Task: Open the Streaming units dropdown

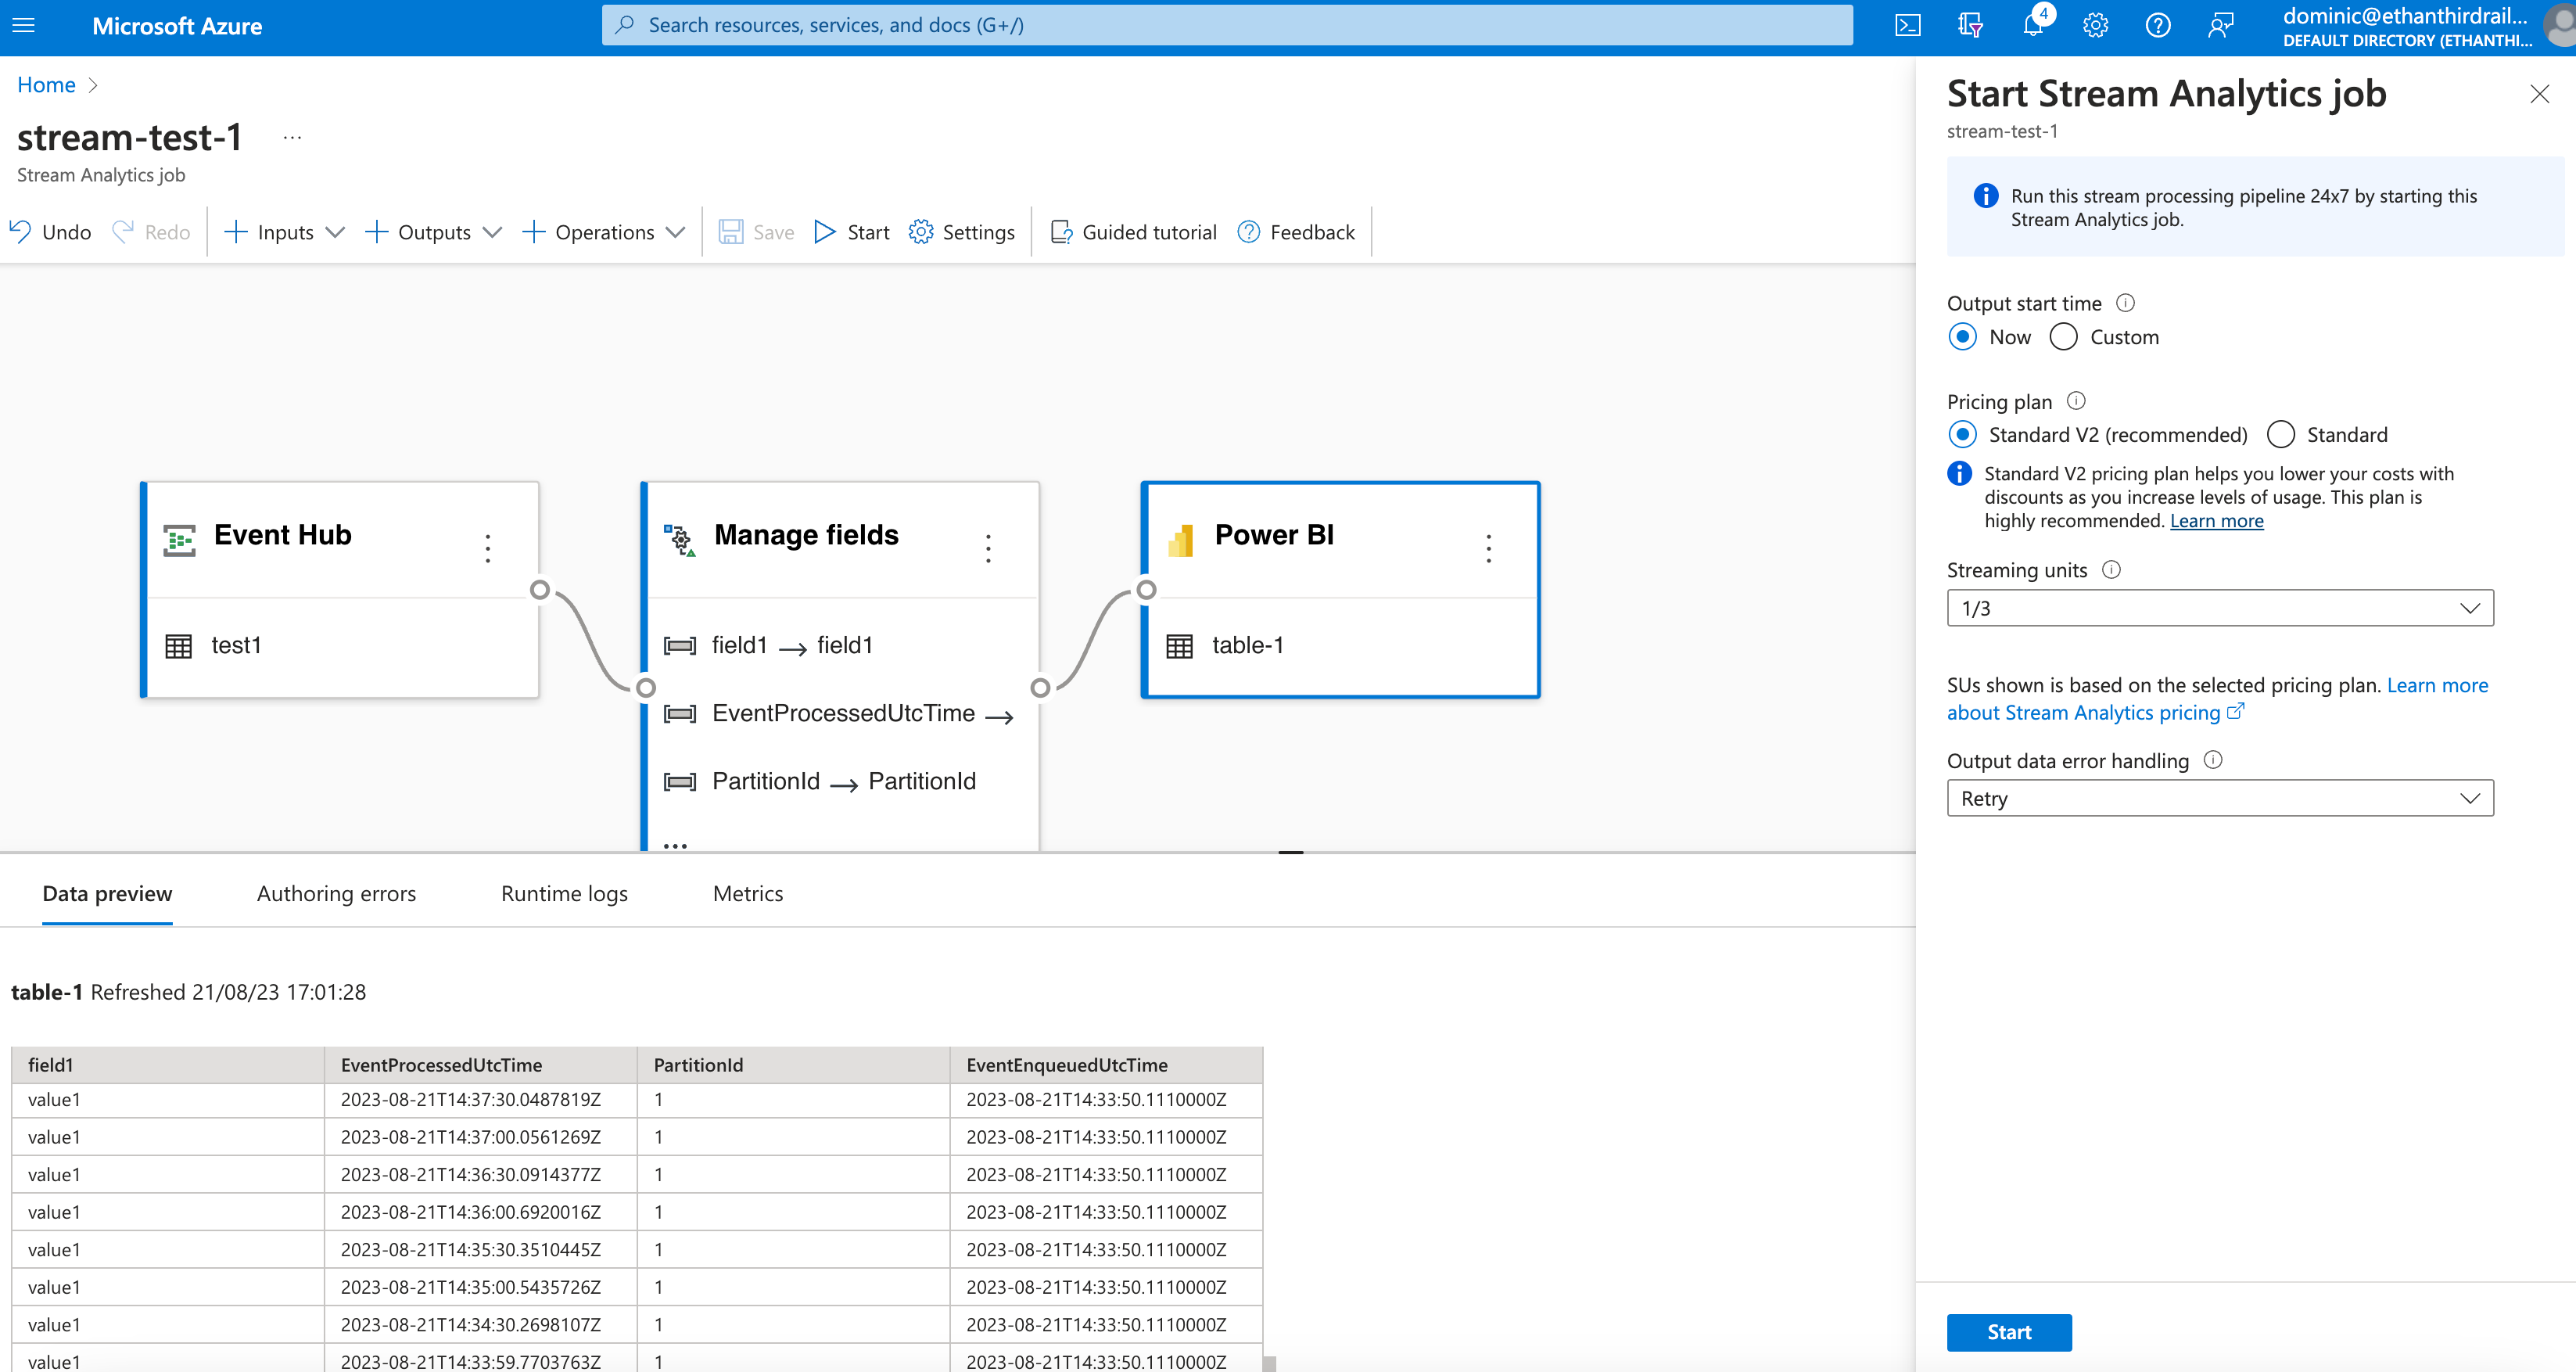Action: pos(2219,607)
